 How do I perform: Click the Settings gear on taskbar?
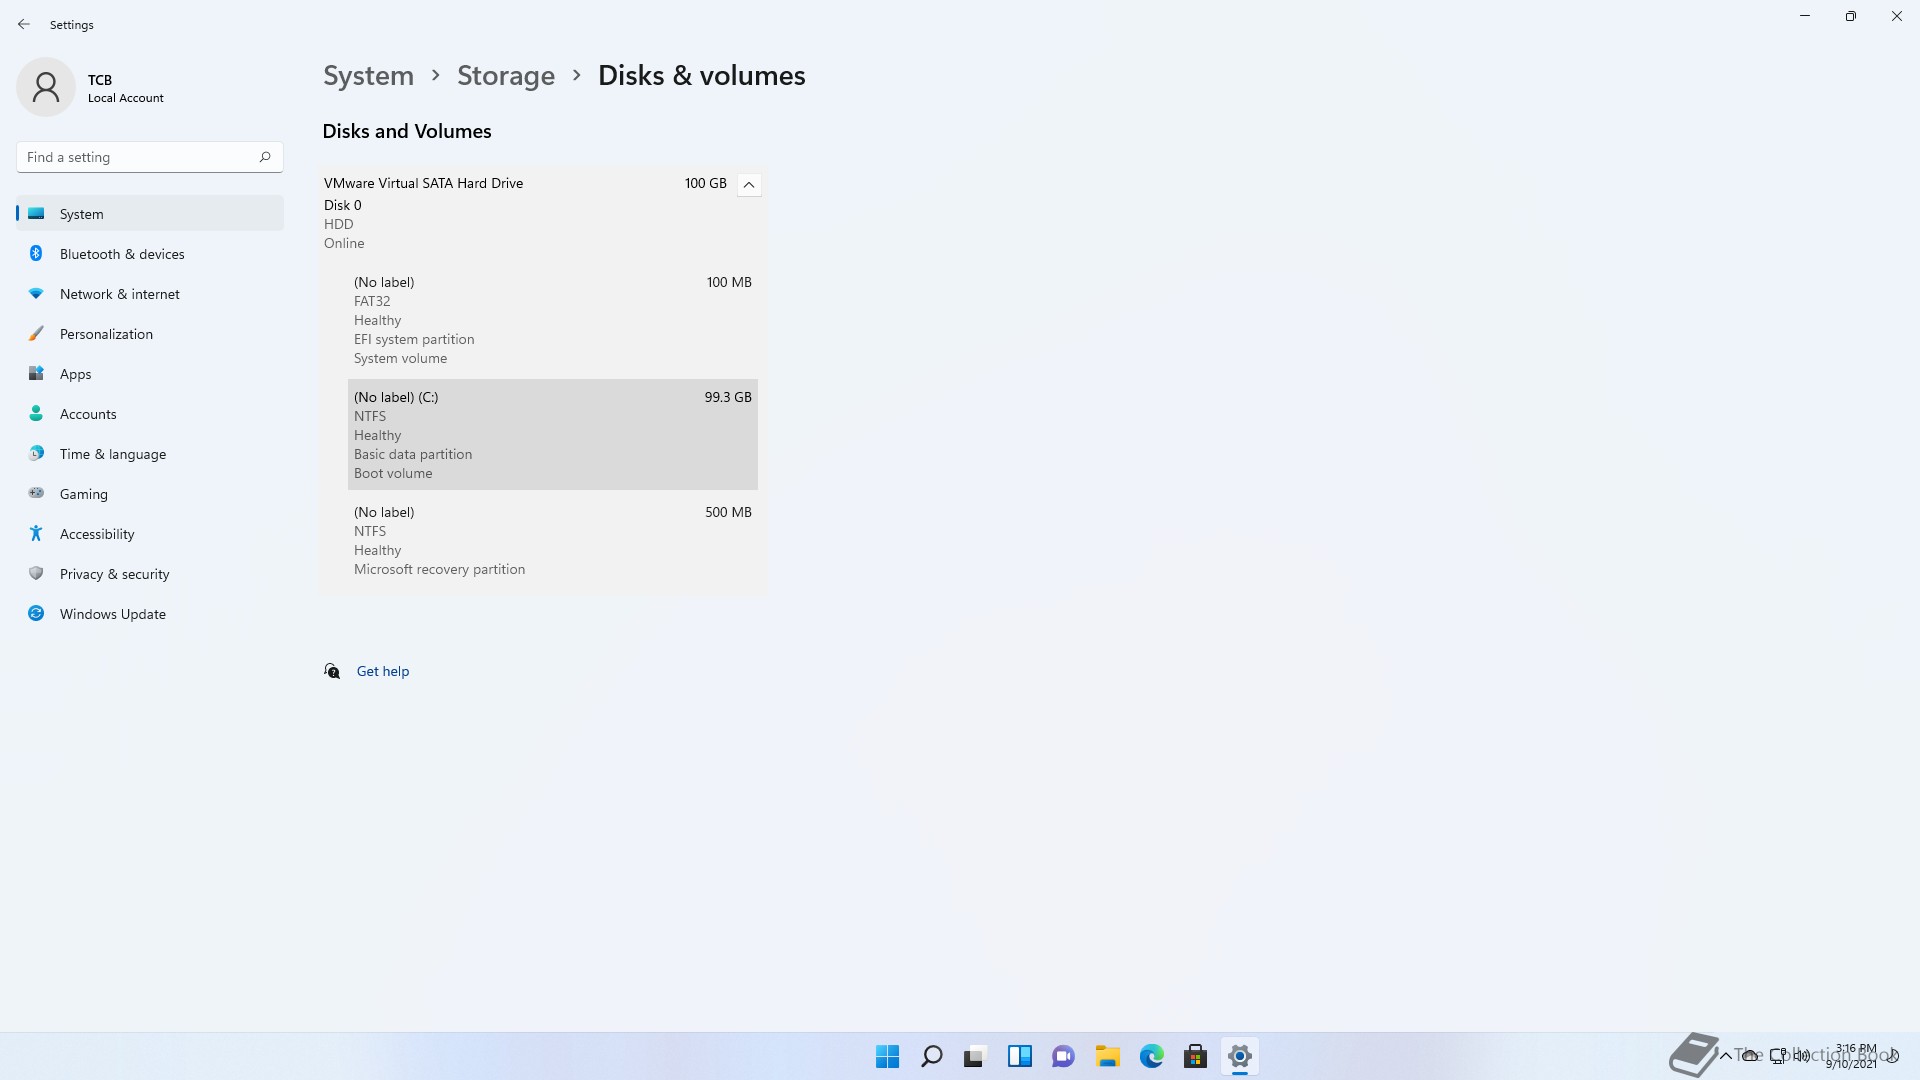click(x=1239, y=1056)
